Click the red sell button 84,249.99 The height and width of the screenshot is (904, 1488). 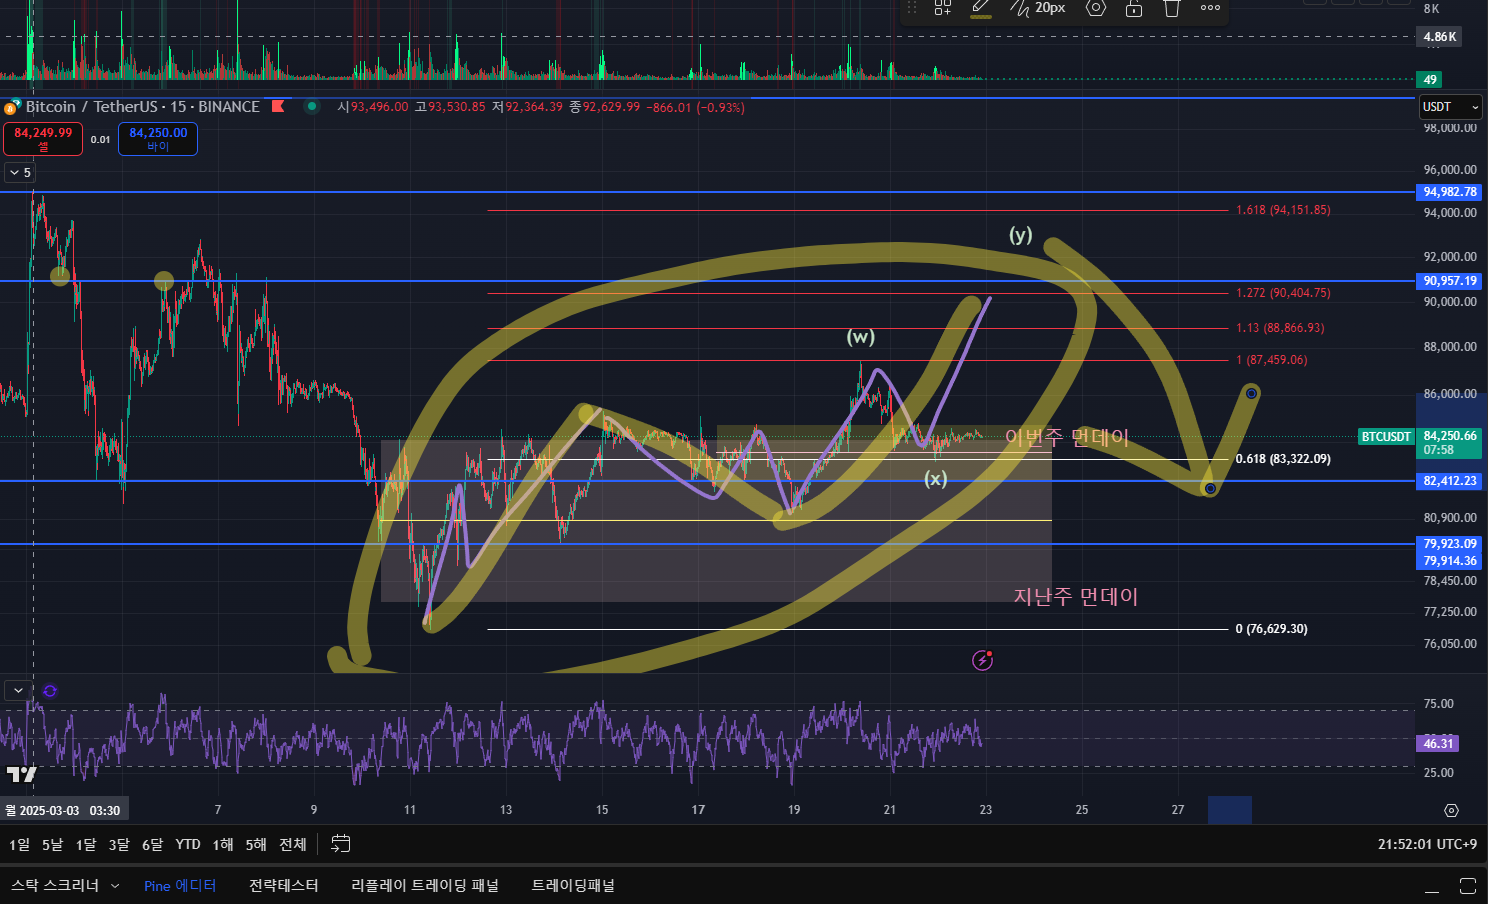43,139
